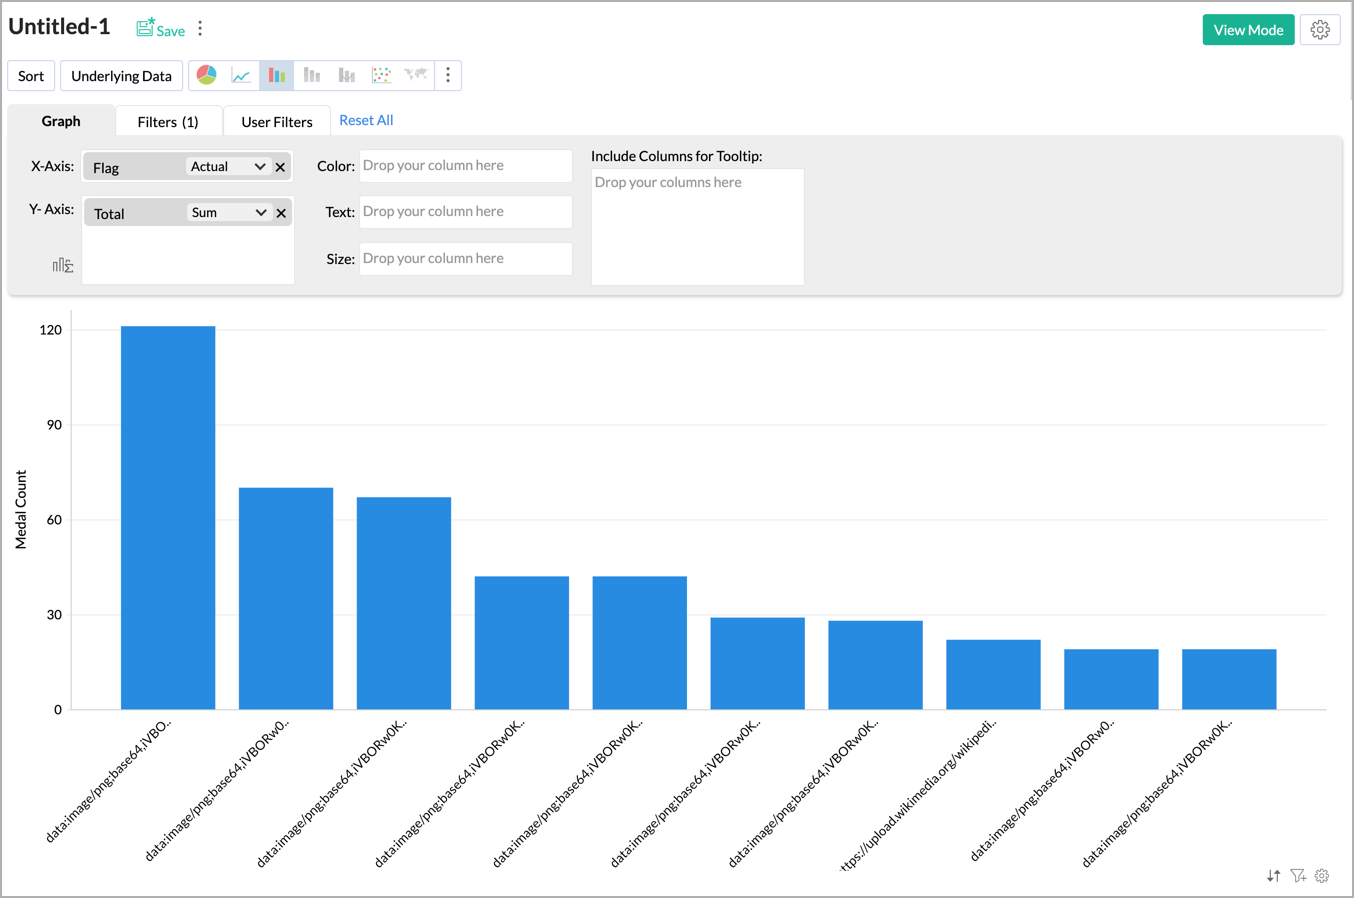Viewport: 1354px width, 898px height.
Task: Switch to the Filters (1) tab
Action: pyautogui.click(x=168, y=122)
